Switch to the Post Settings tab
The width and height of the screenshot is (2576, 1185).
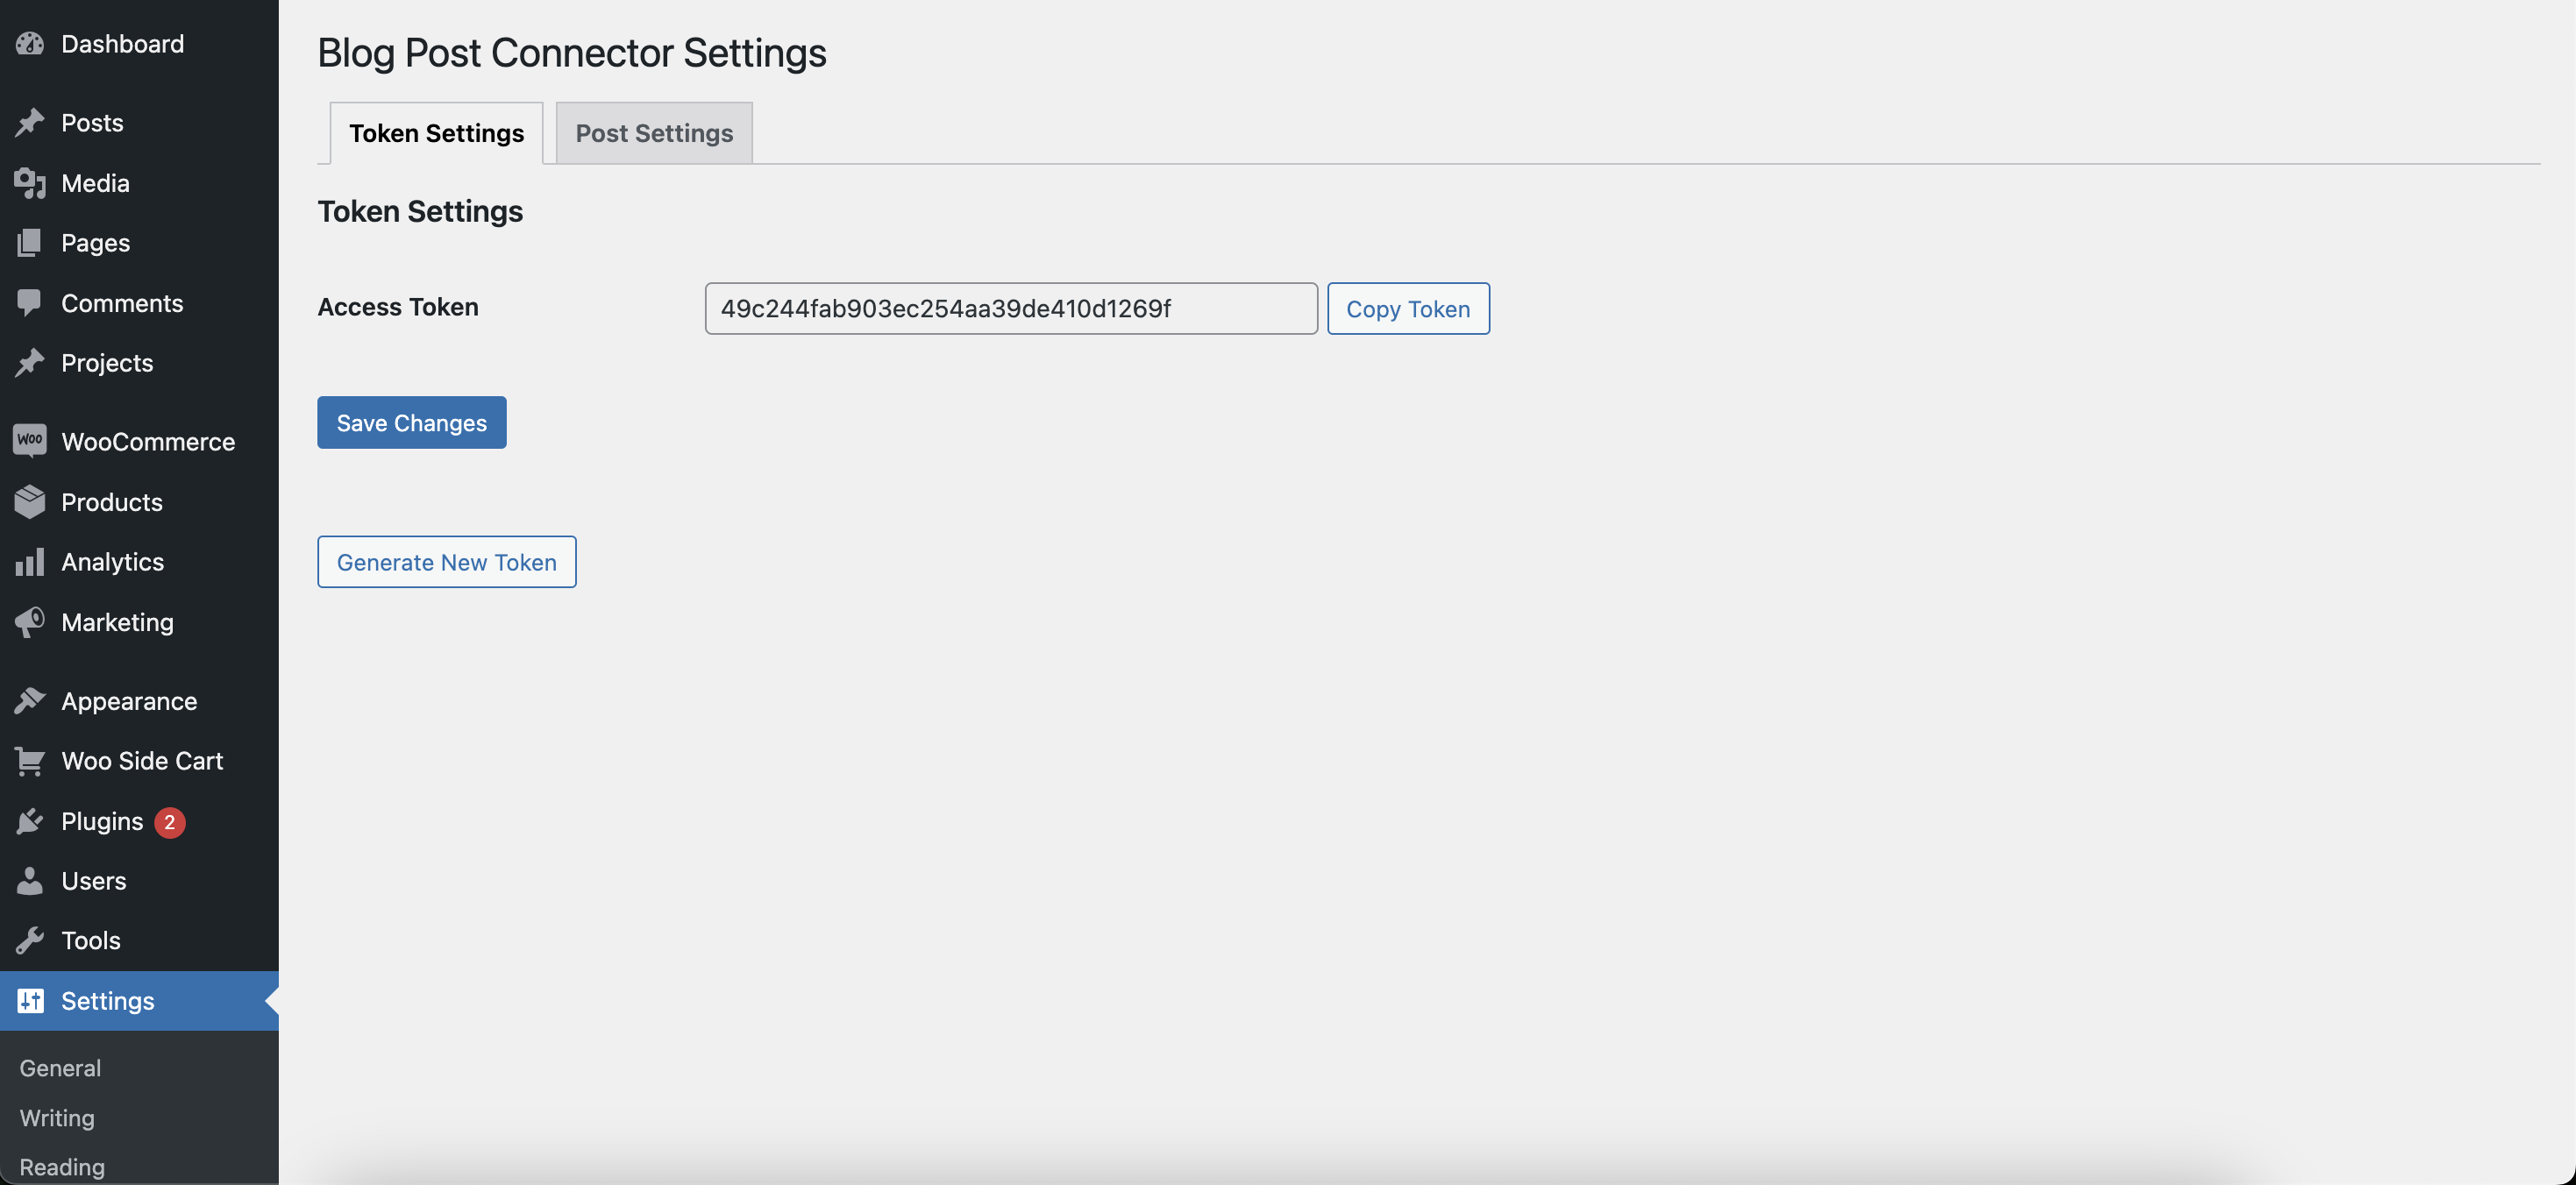pos(654,132)
